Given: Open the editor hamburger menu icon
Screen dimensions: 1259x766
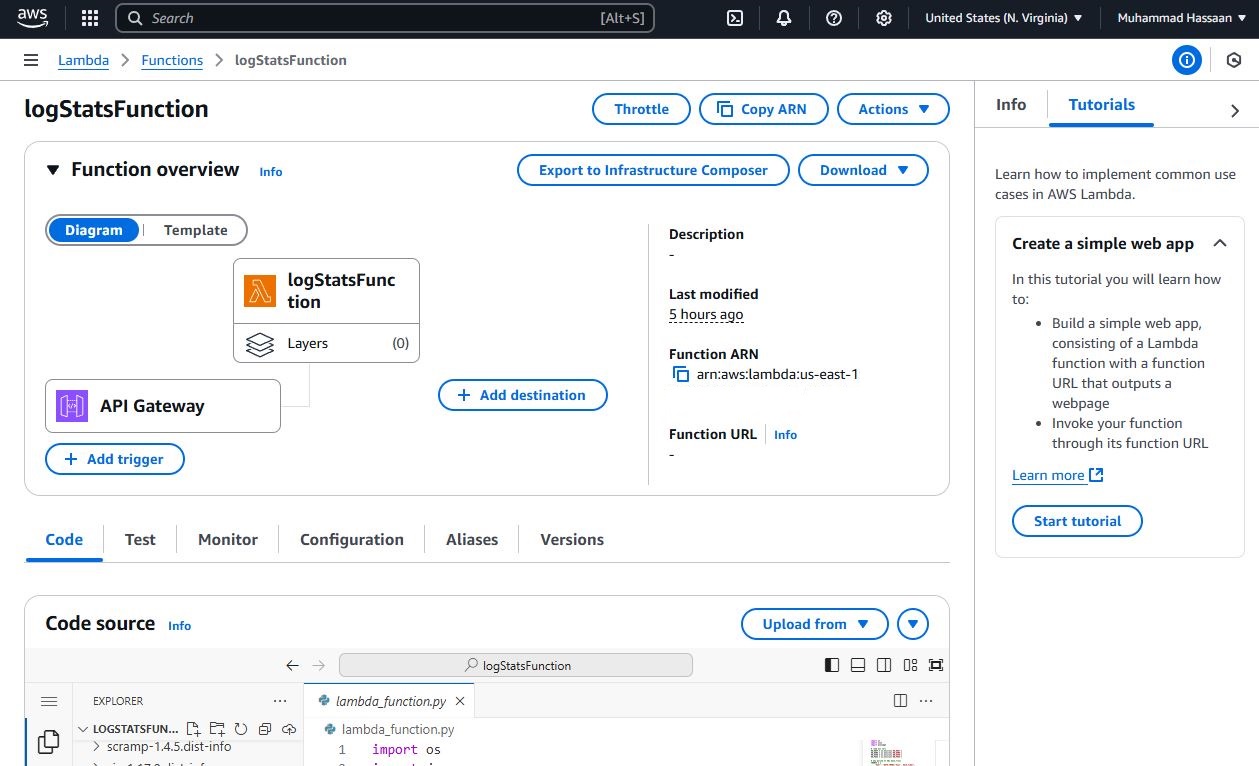Looking at the screenshot, I should coord(49,701).
